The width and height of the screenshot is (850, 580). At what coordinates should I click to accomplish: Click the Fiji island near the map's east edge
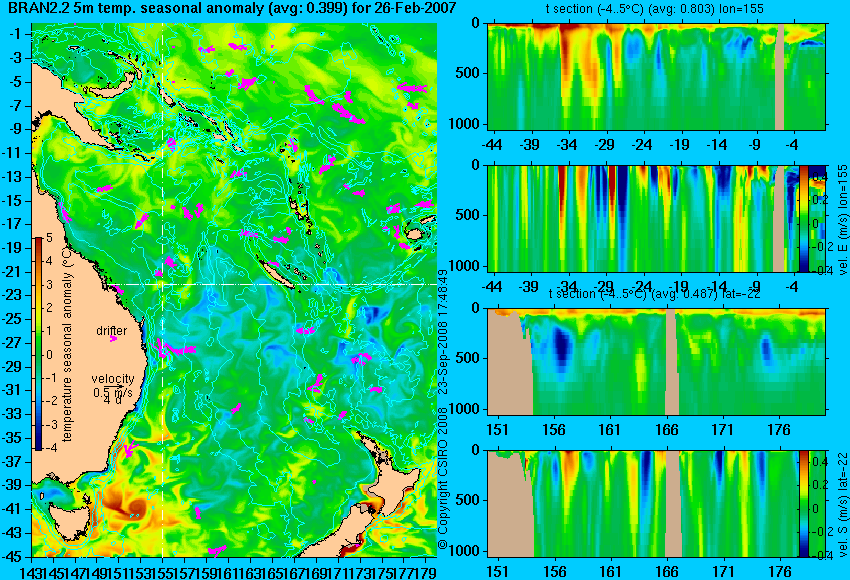pos(415,234)
